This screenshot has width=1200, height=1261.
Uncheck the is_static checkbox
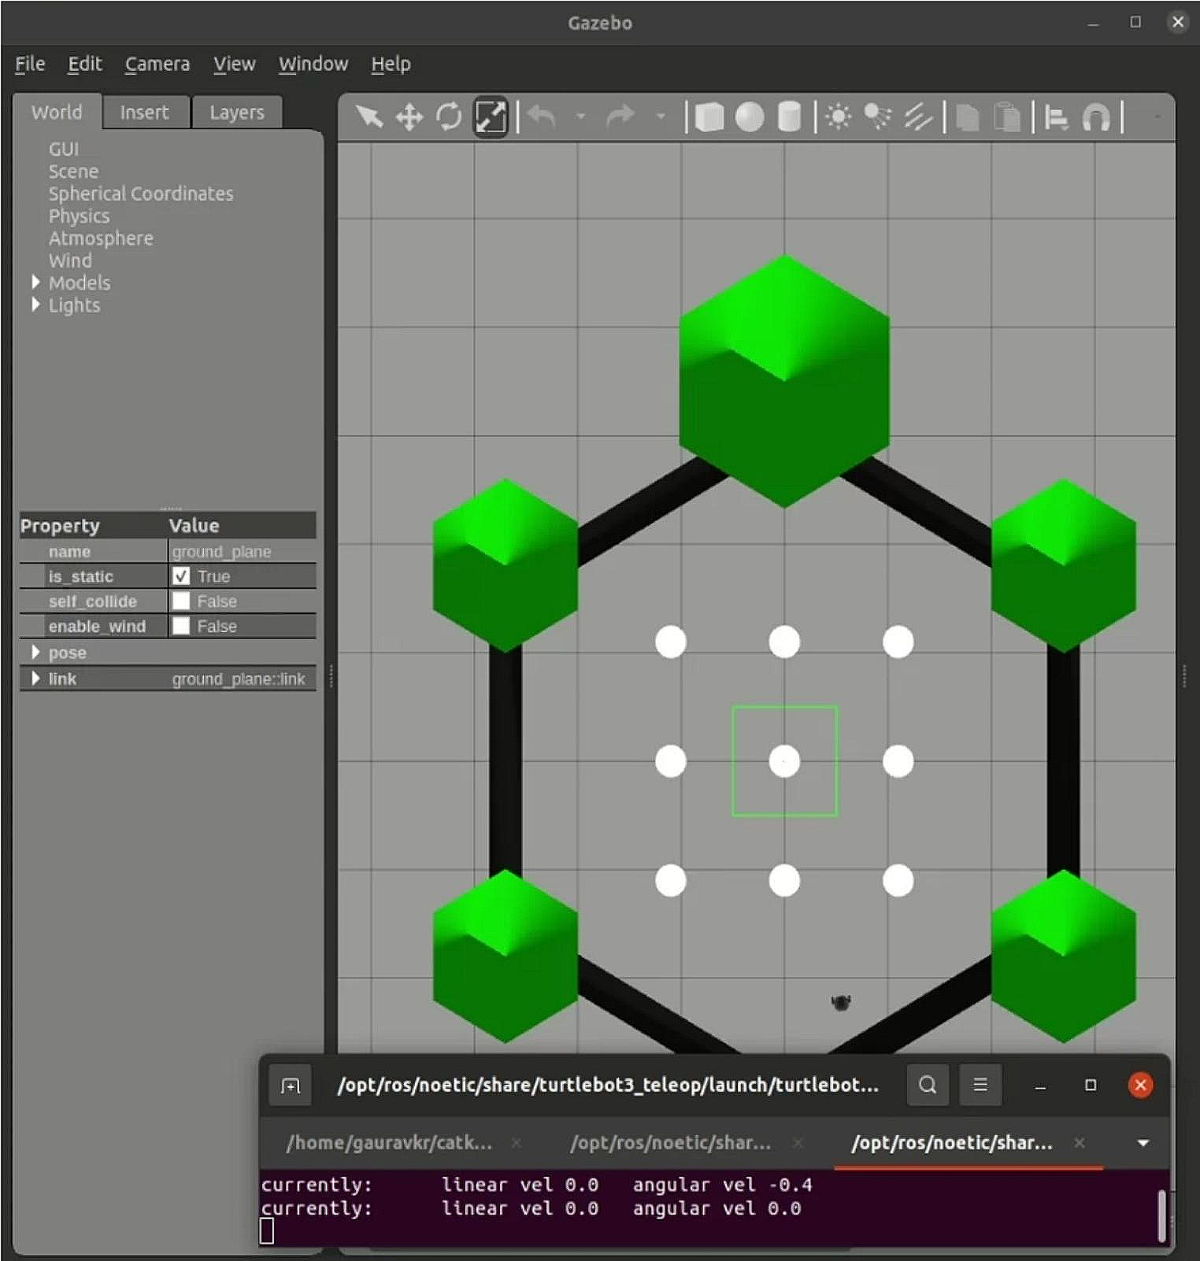pos(181,576)
